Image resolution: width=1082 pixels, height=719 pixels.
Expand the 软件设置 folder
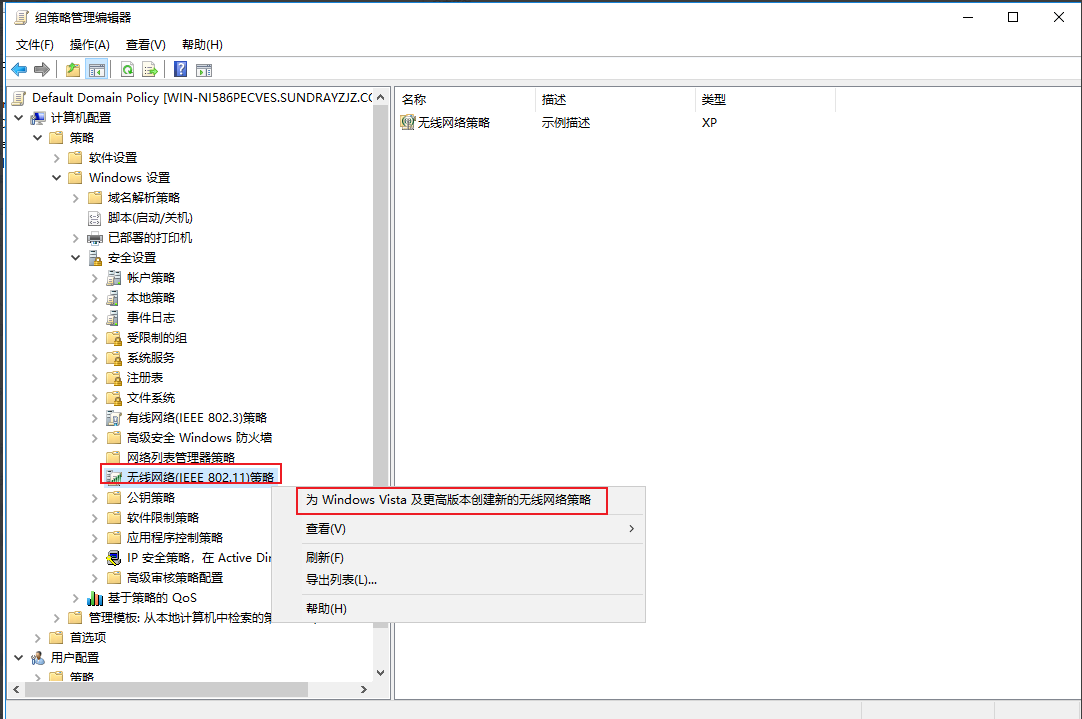click(x=57, y=157)
